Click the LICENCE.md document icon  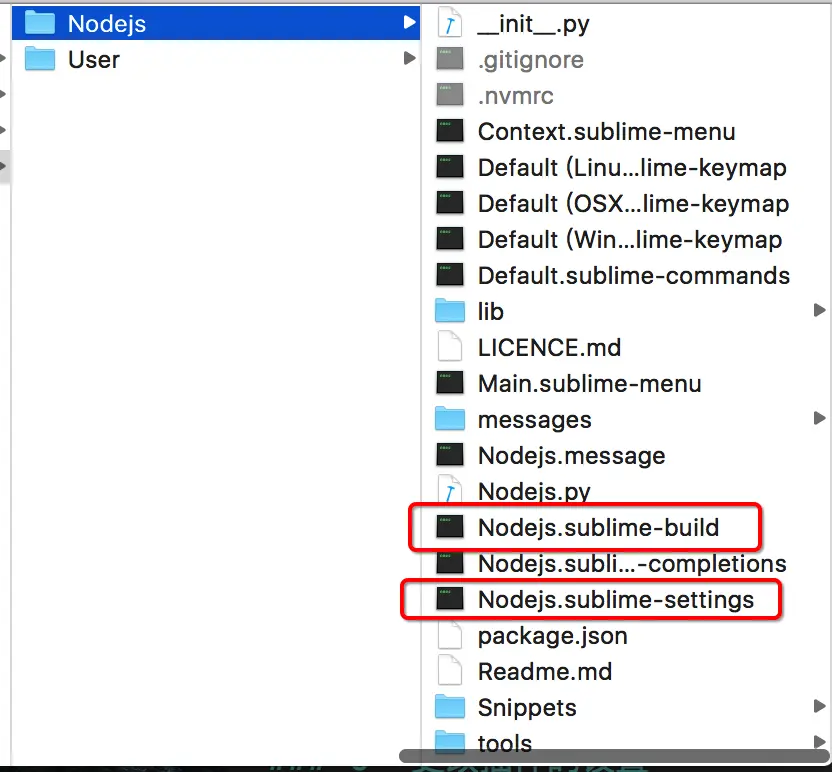(449, 346)
